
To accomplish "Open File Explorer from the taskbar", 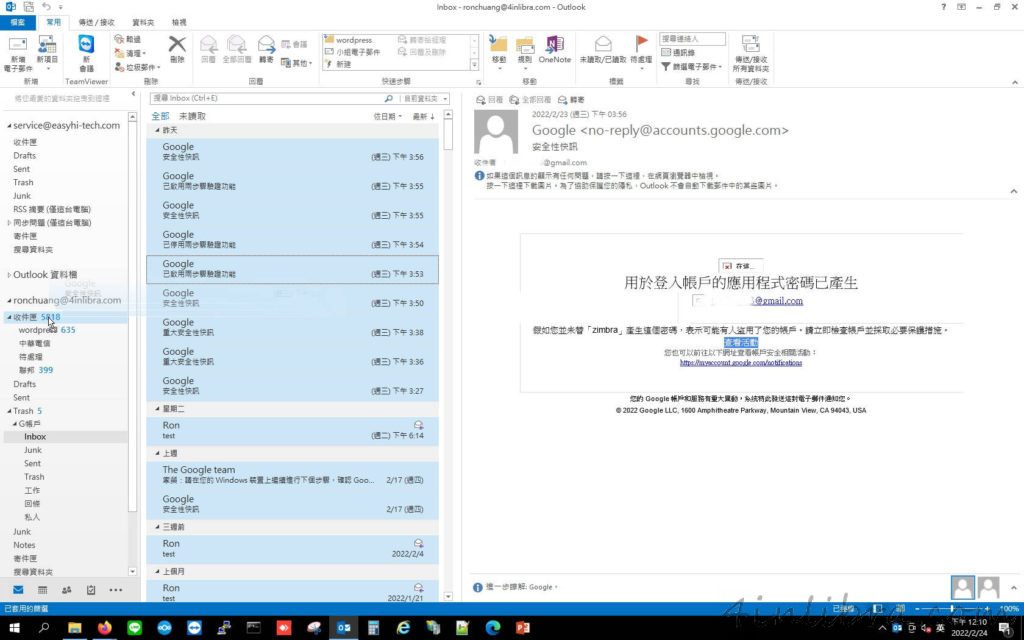I will coord(74,628).
